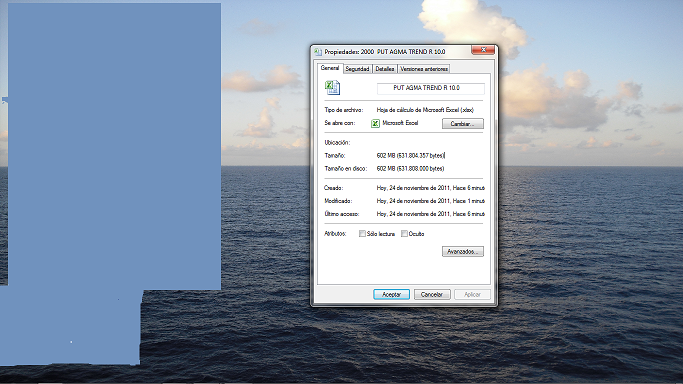
Task: Click the Microsoft Excel icon beside 'Se abre con'
Action: 375,124
